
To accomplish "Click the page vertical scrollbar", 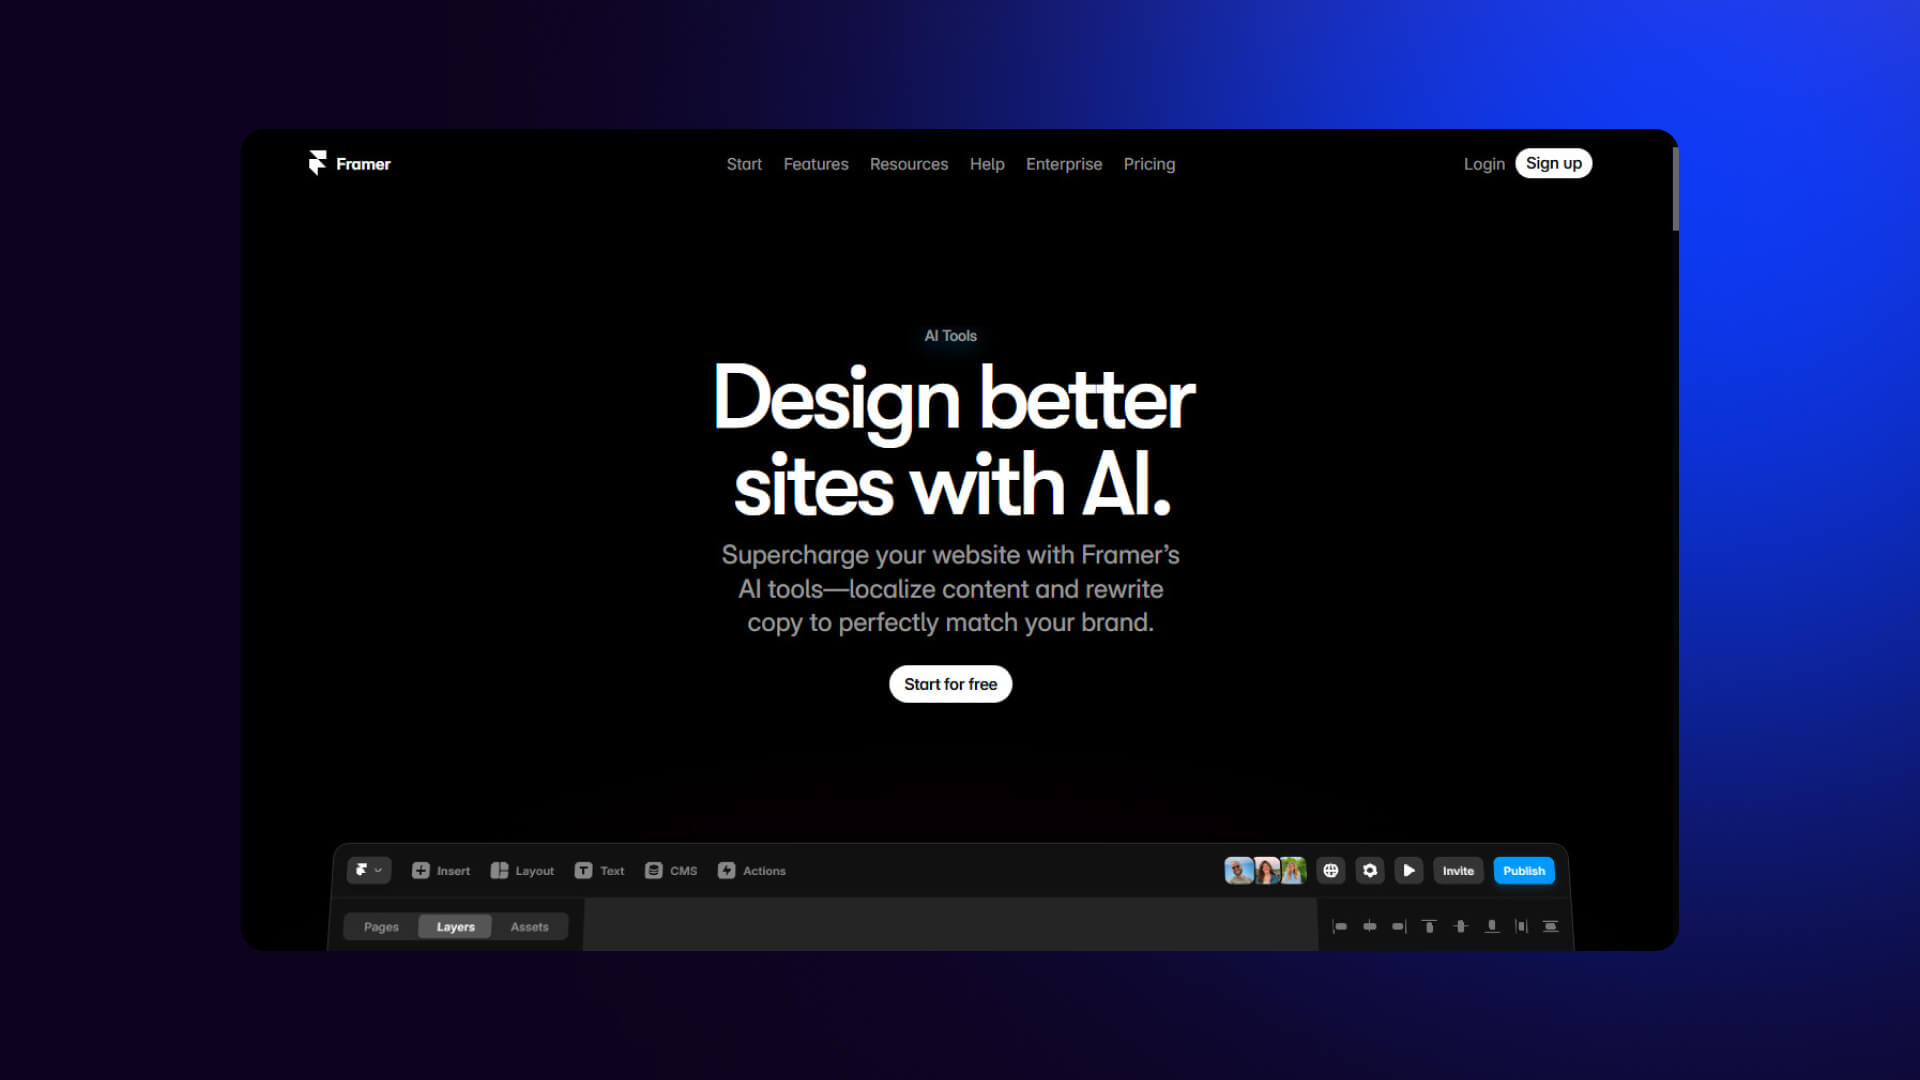I will [x=1675, y=190].
